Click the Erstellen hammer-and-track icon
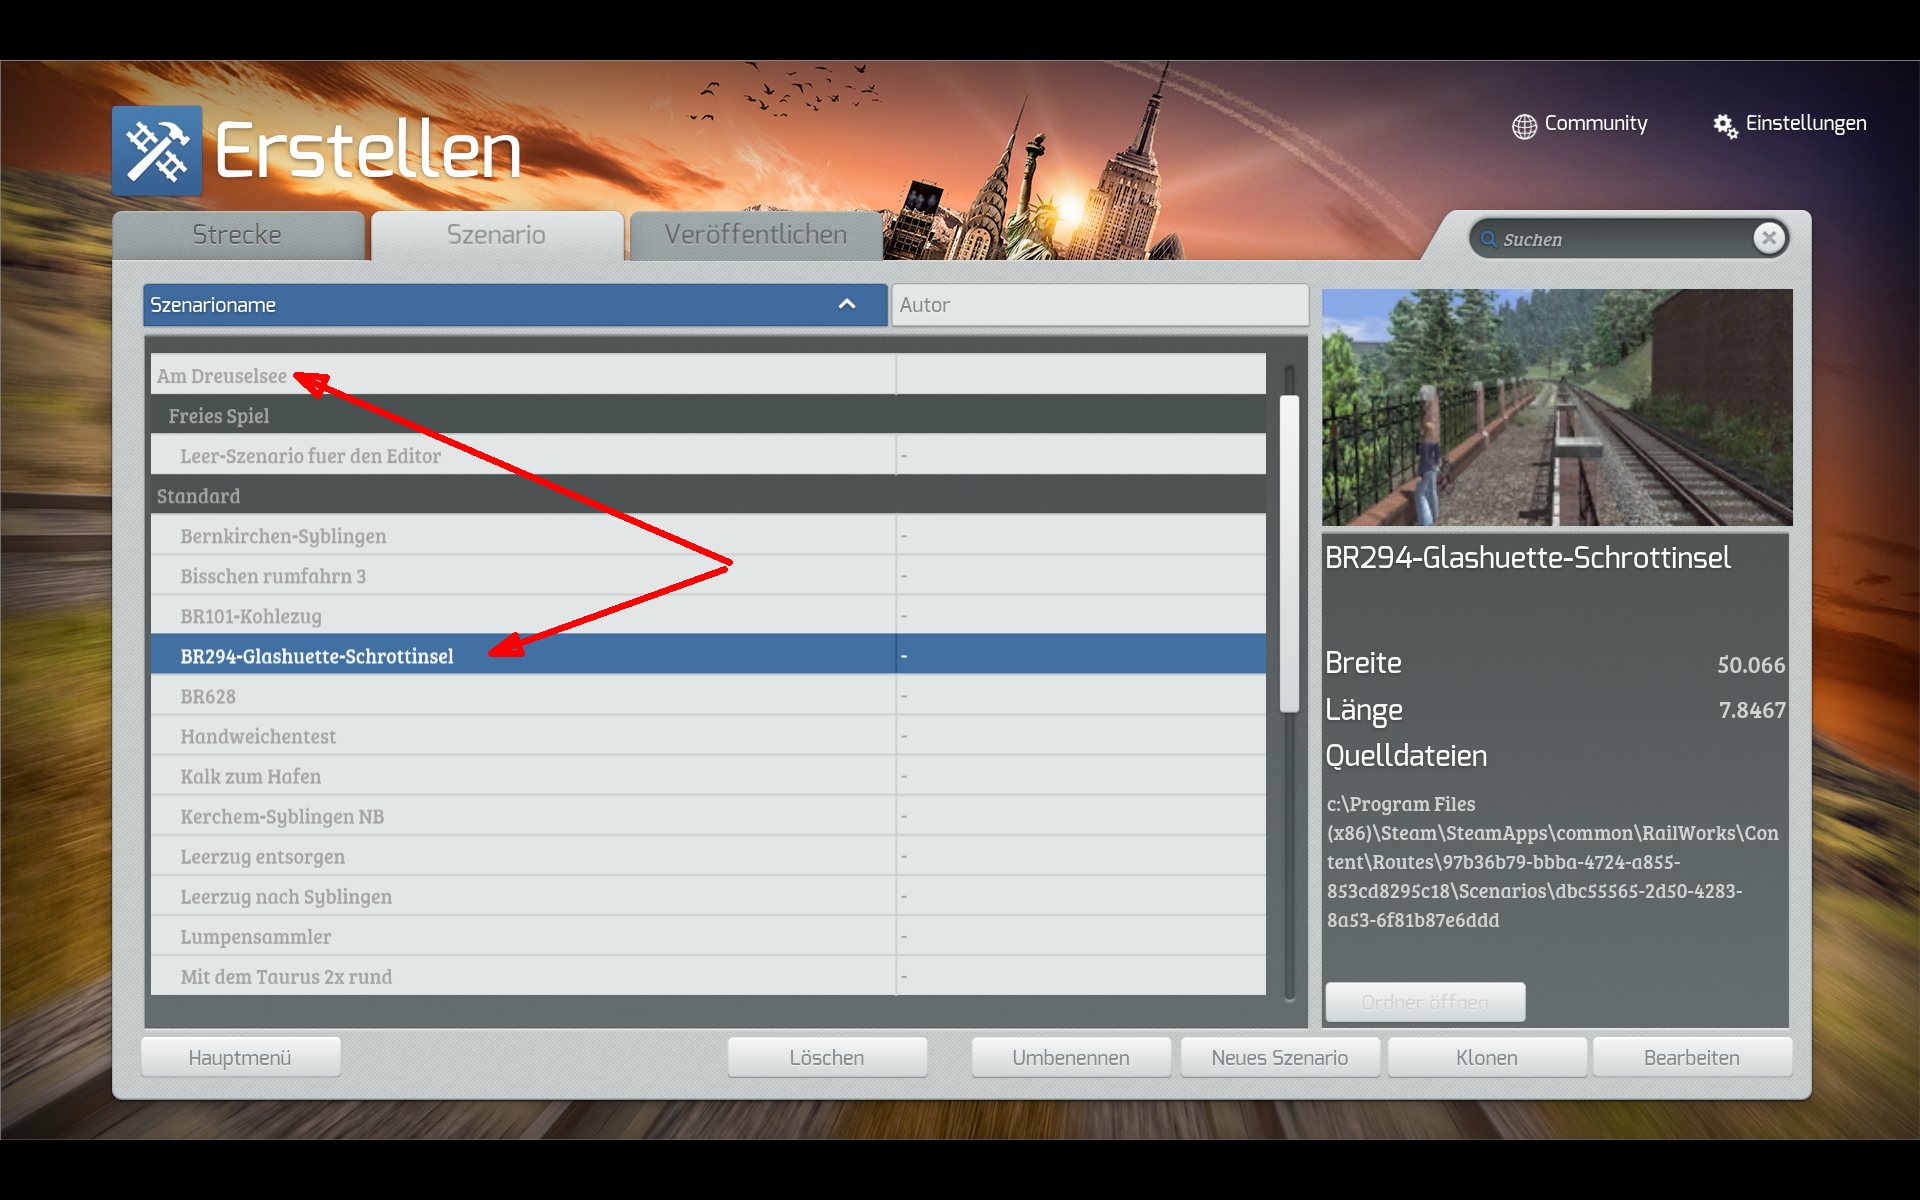The width and height of the screenshot is (1920, 1200). [x=157, y=151]
